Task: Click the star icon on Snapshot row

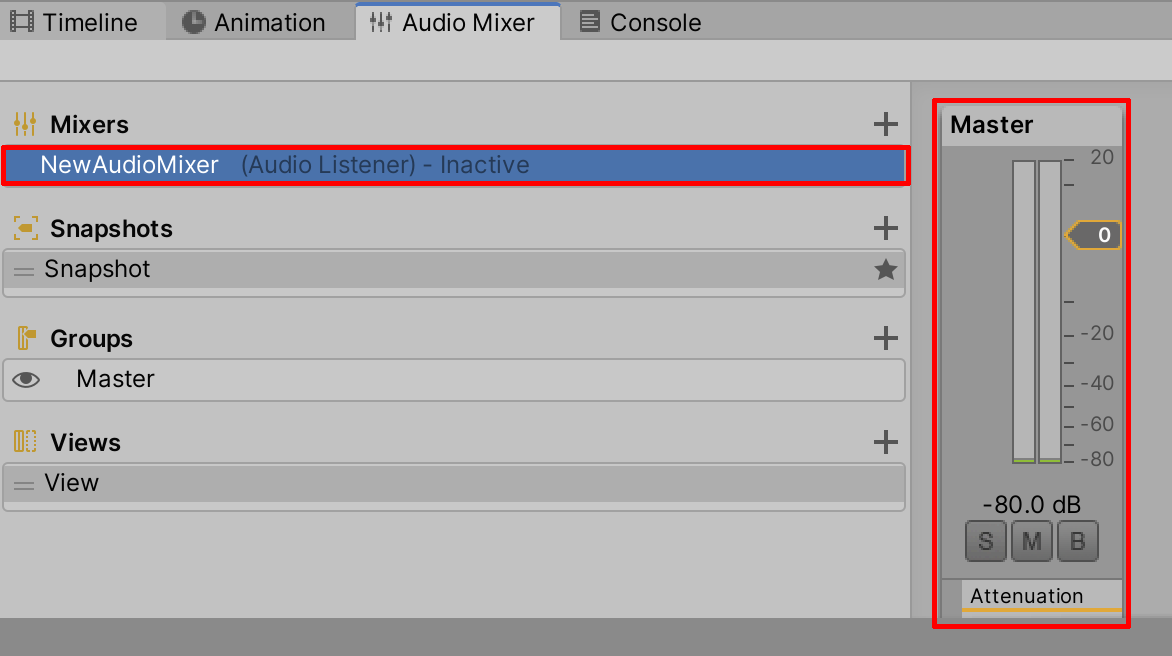Action: click(885, 269)
